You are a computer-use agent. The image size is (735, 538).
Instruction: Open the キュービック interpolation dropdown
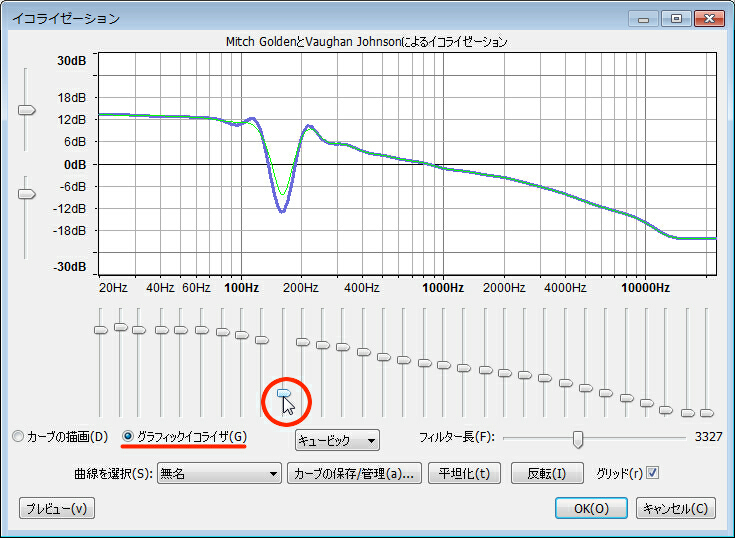[337, 441]
